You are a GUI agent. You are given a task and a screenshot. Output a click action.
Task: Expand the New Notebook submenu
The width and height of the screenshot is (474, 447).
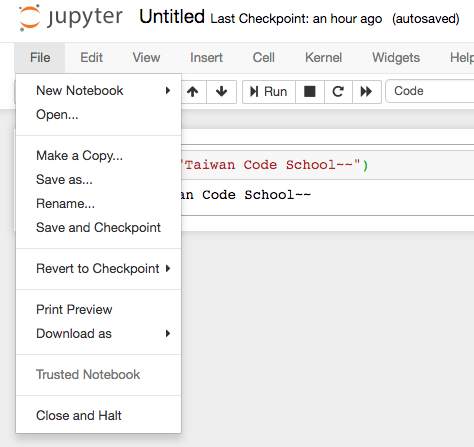[x=98, y=91]
